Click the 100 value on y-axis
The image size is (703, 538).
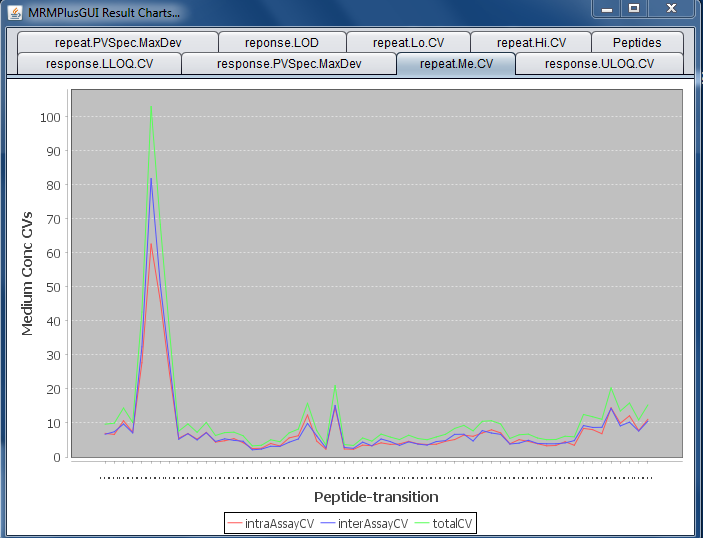click(x=50, y=117)
